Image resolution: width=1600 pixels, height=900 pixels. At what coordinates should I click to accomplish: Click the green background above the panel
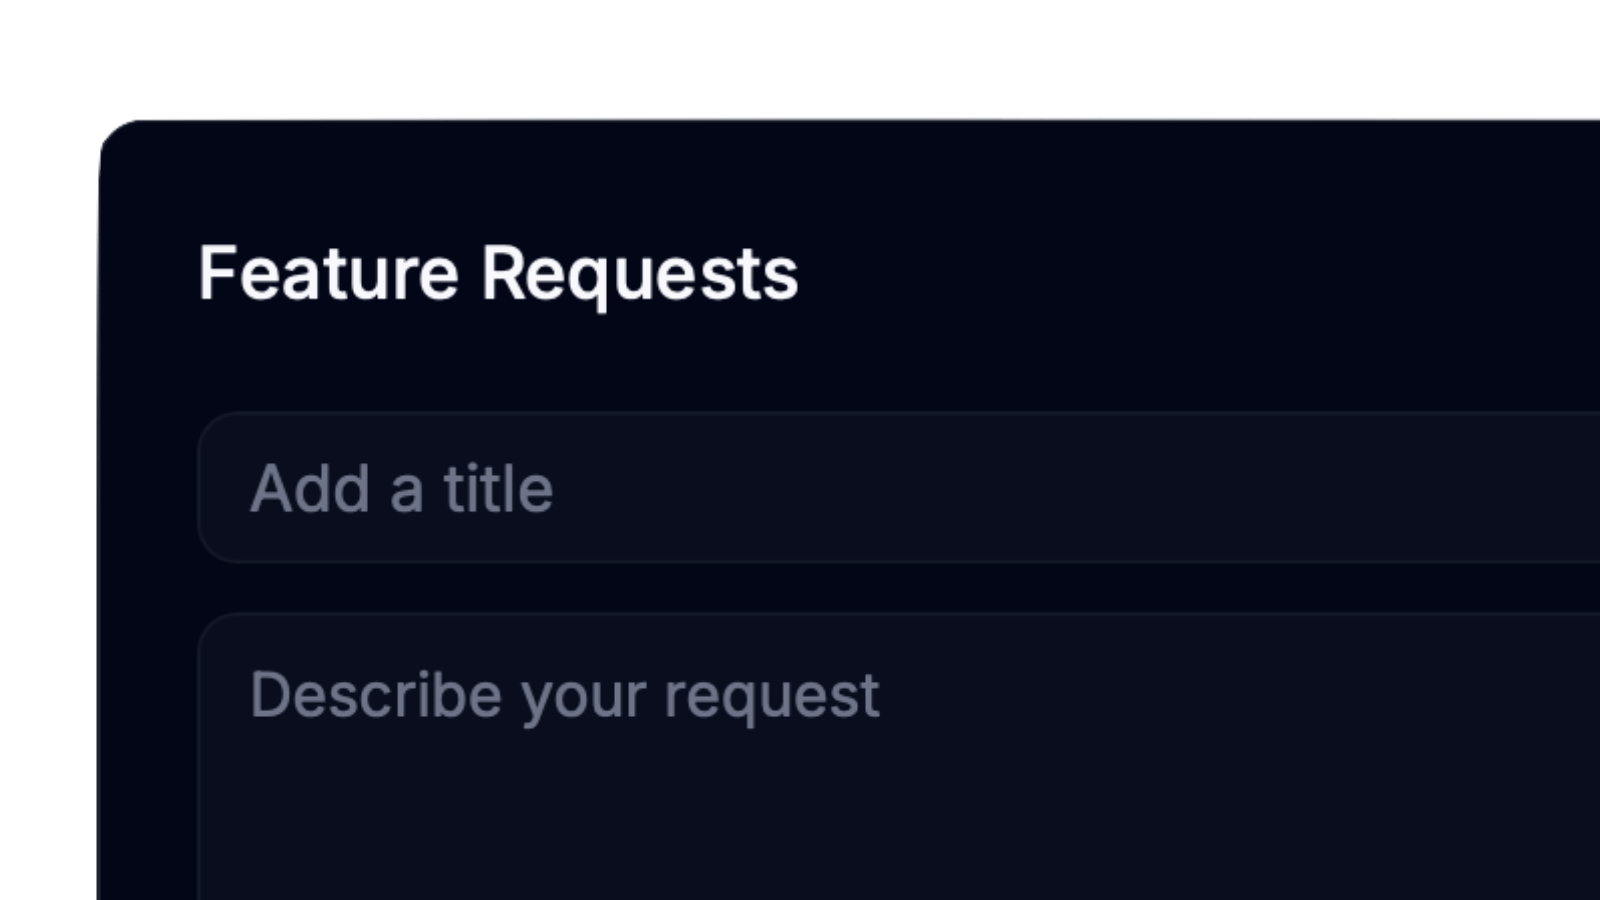point(800,55)
